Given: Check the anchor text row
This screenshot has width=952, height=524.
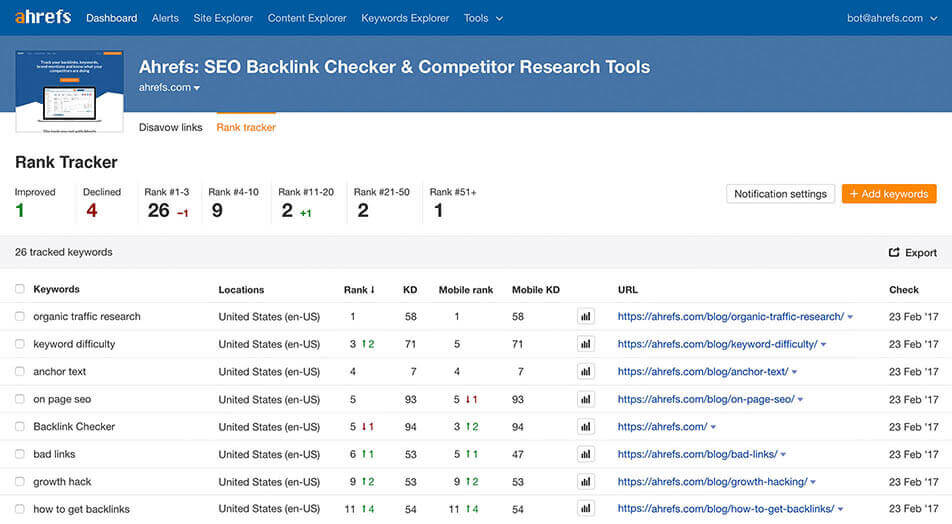Looking at the screenshot, I should [x=20, y=371].
